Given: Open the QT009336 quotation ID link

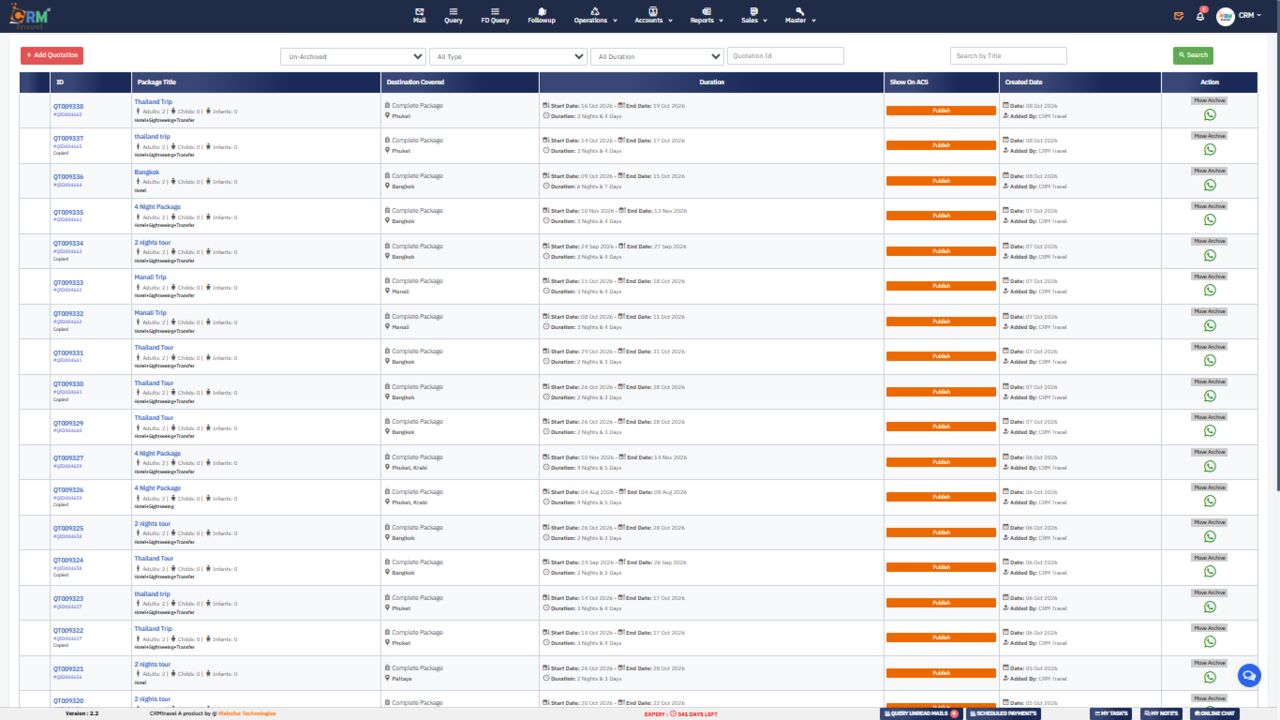Looking at the screenshot, I should click(68, 176).
